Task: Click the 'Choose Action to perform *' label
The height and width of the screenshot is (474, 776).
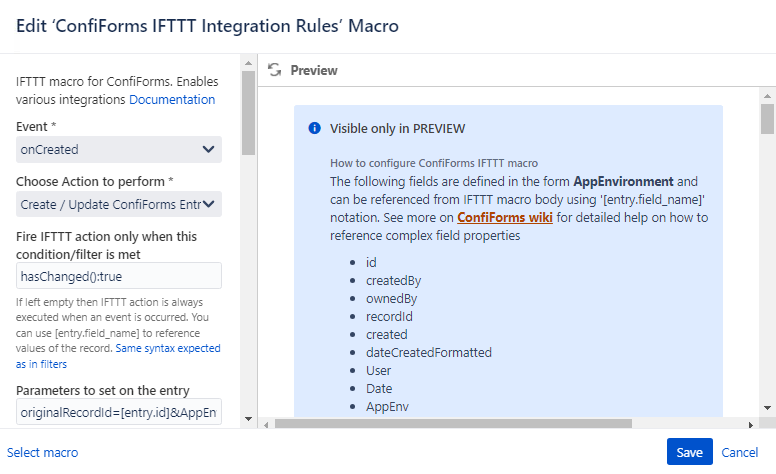Action: (95, 182)
